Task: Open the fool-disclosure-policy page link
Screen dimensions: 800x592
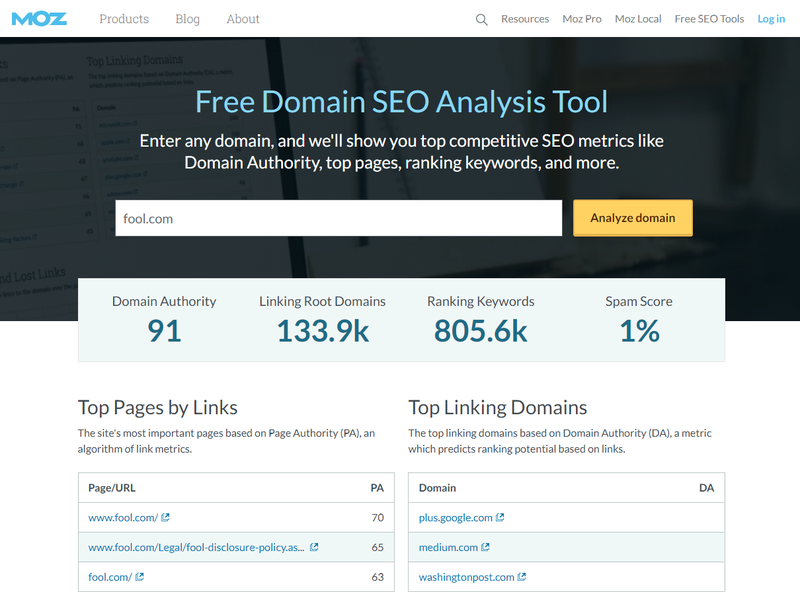Action: click(x=196, y=547)
